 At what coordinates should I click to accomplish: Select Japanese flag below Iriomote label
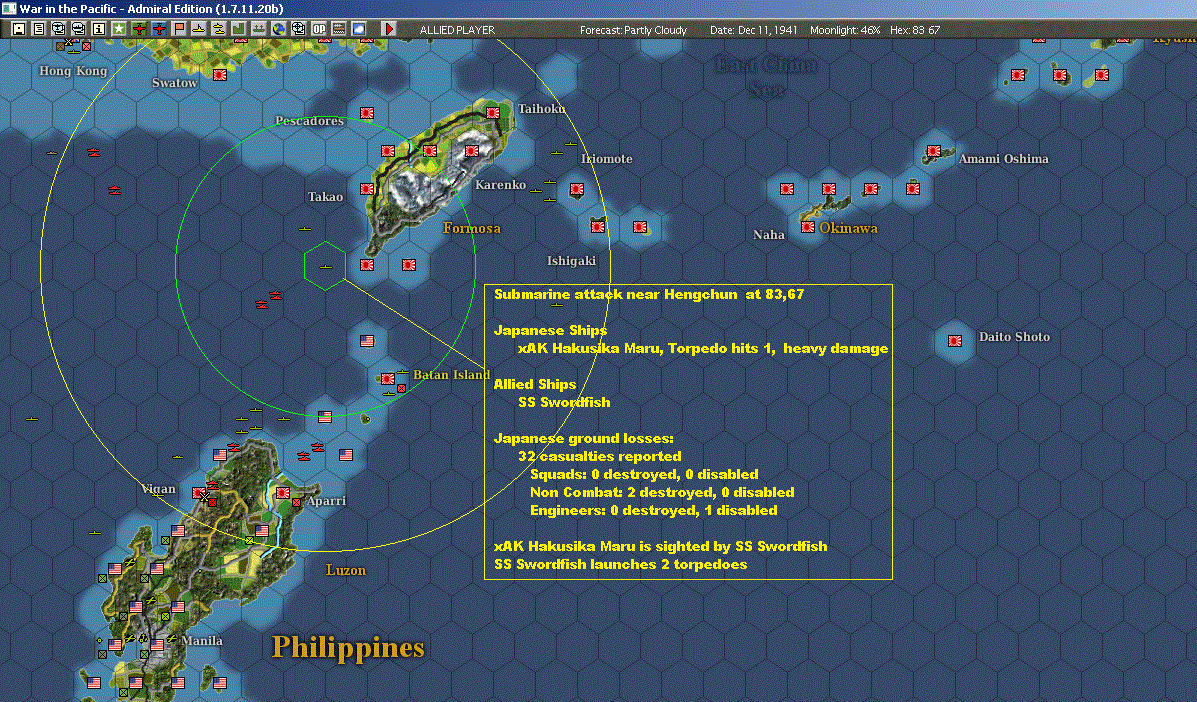[576, 188]
